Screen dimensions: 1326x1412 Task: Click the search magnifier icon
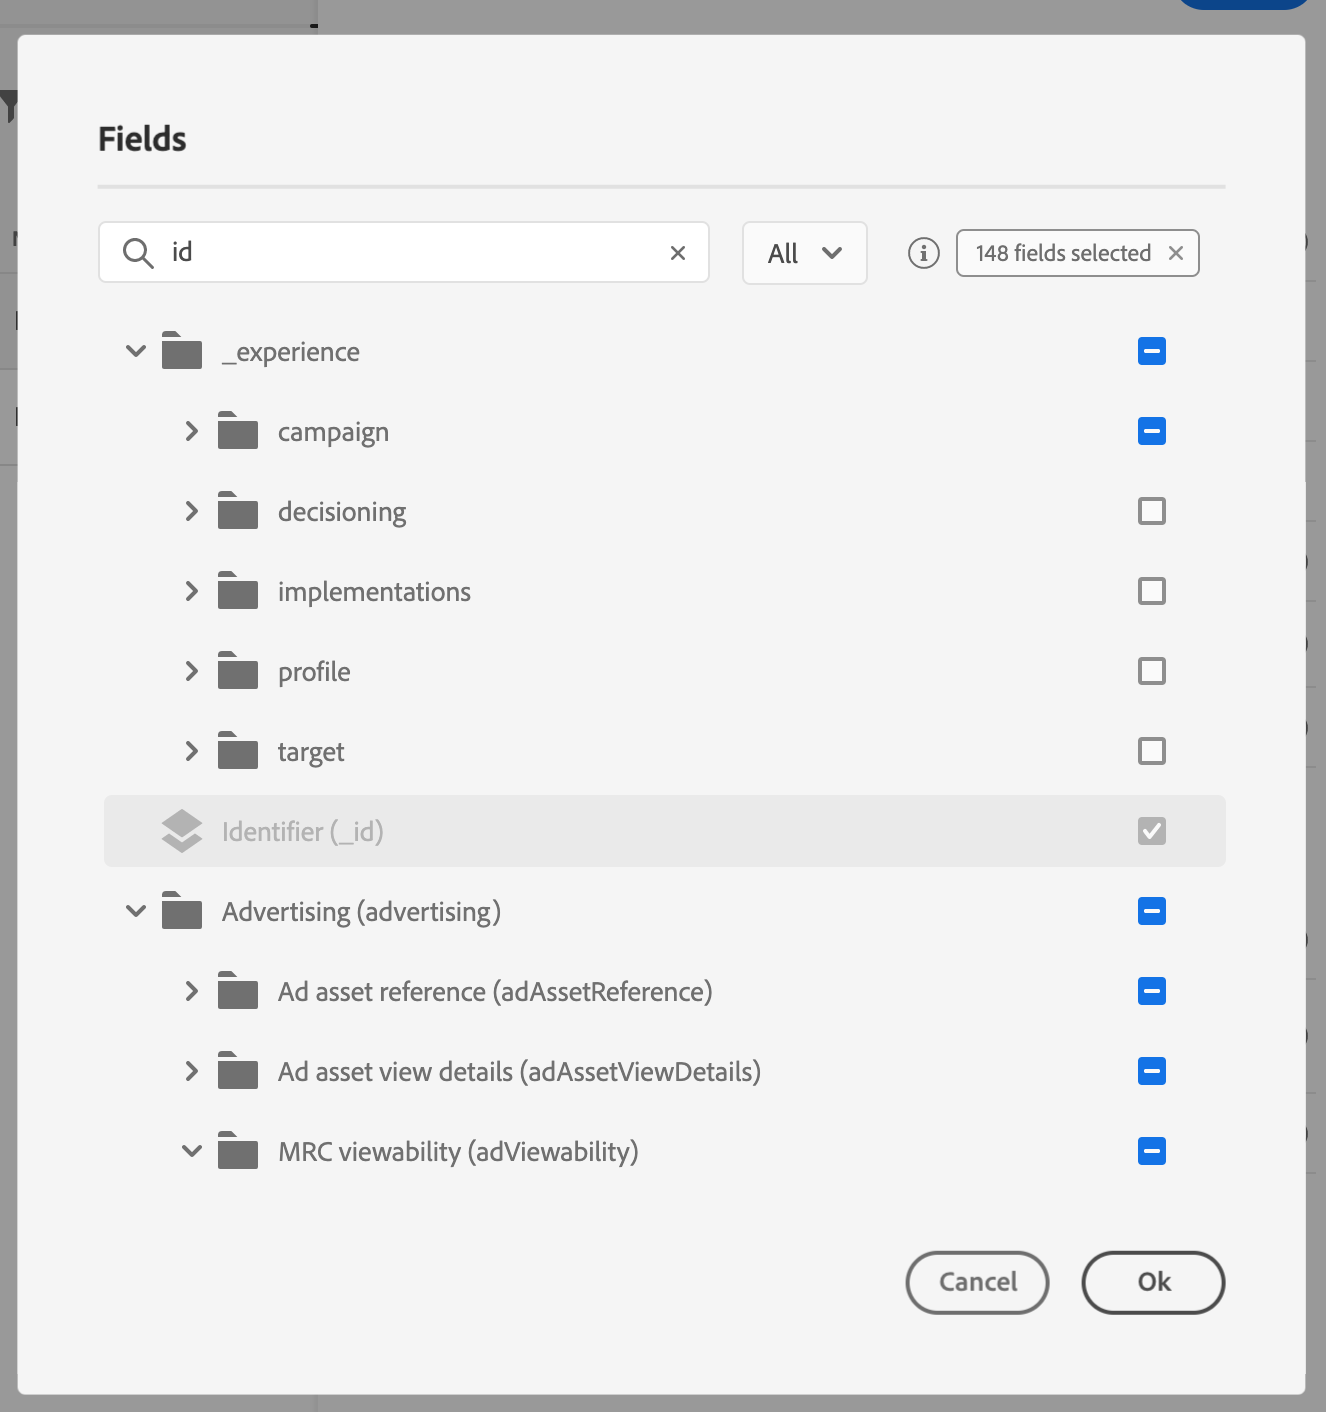(138, 253)
